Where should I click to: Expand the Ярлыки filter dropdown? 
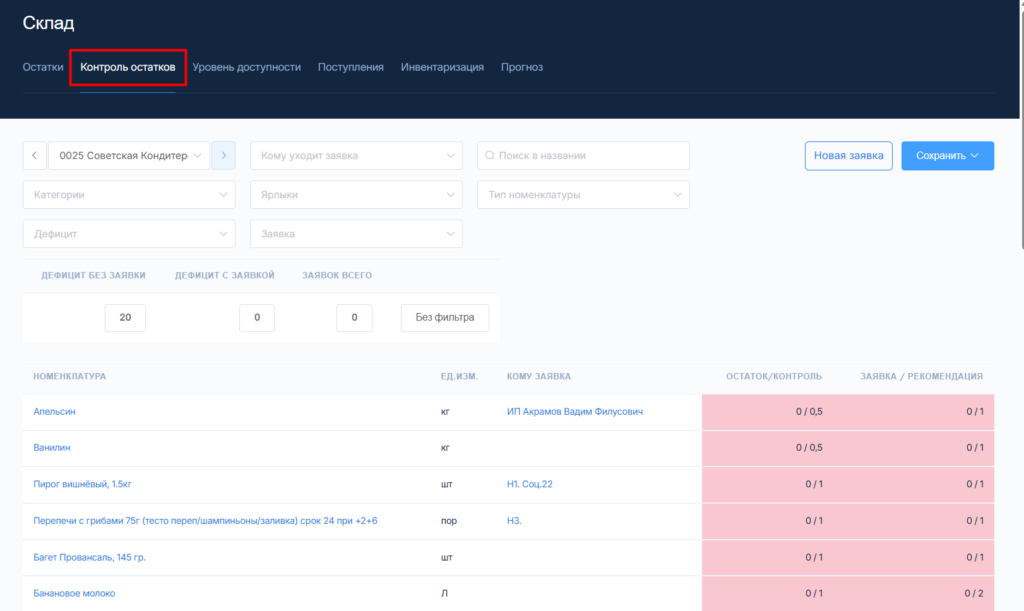coord(356,195)
